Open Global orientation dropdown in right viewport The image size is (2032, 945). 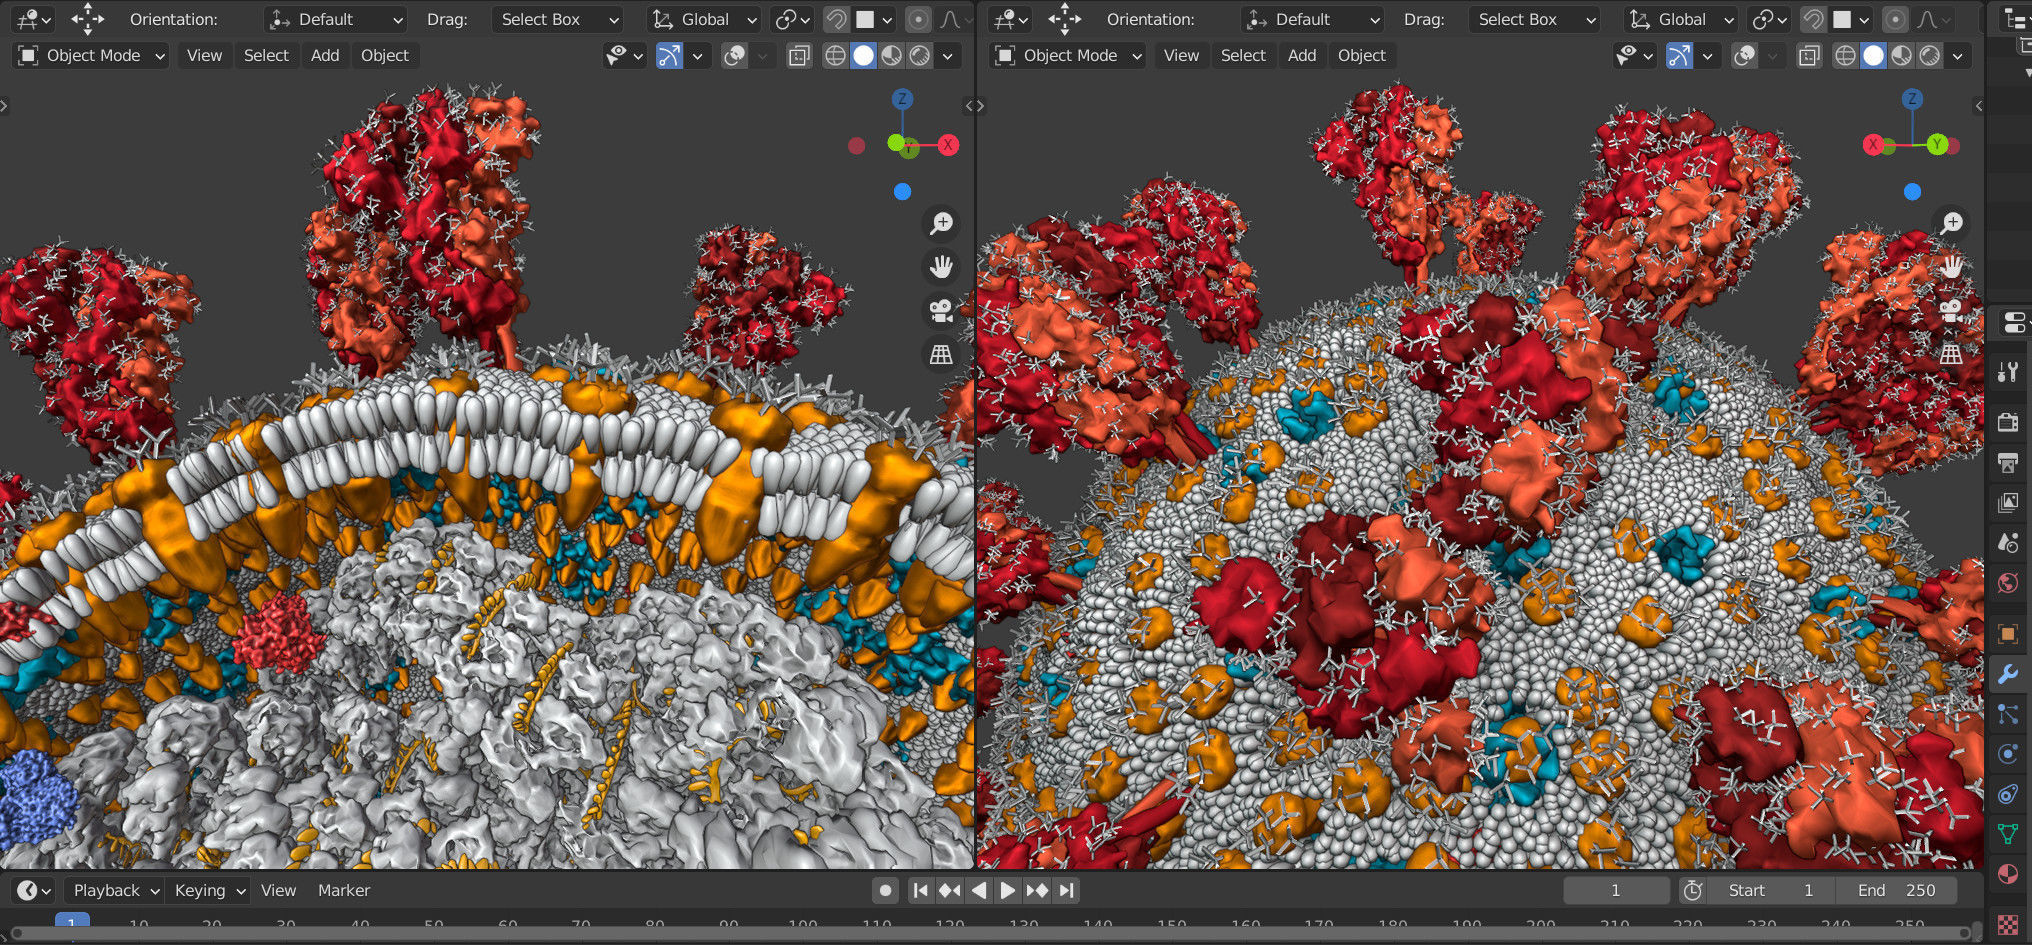pyautogui.click(x=1681, y=19)
